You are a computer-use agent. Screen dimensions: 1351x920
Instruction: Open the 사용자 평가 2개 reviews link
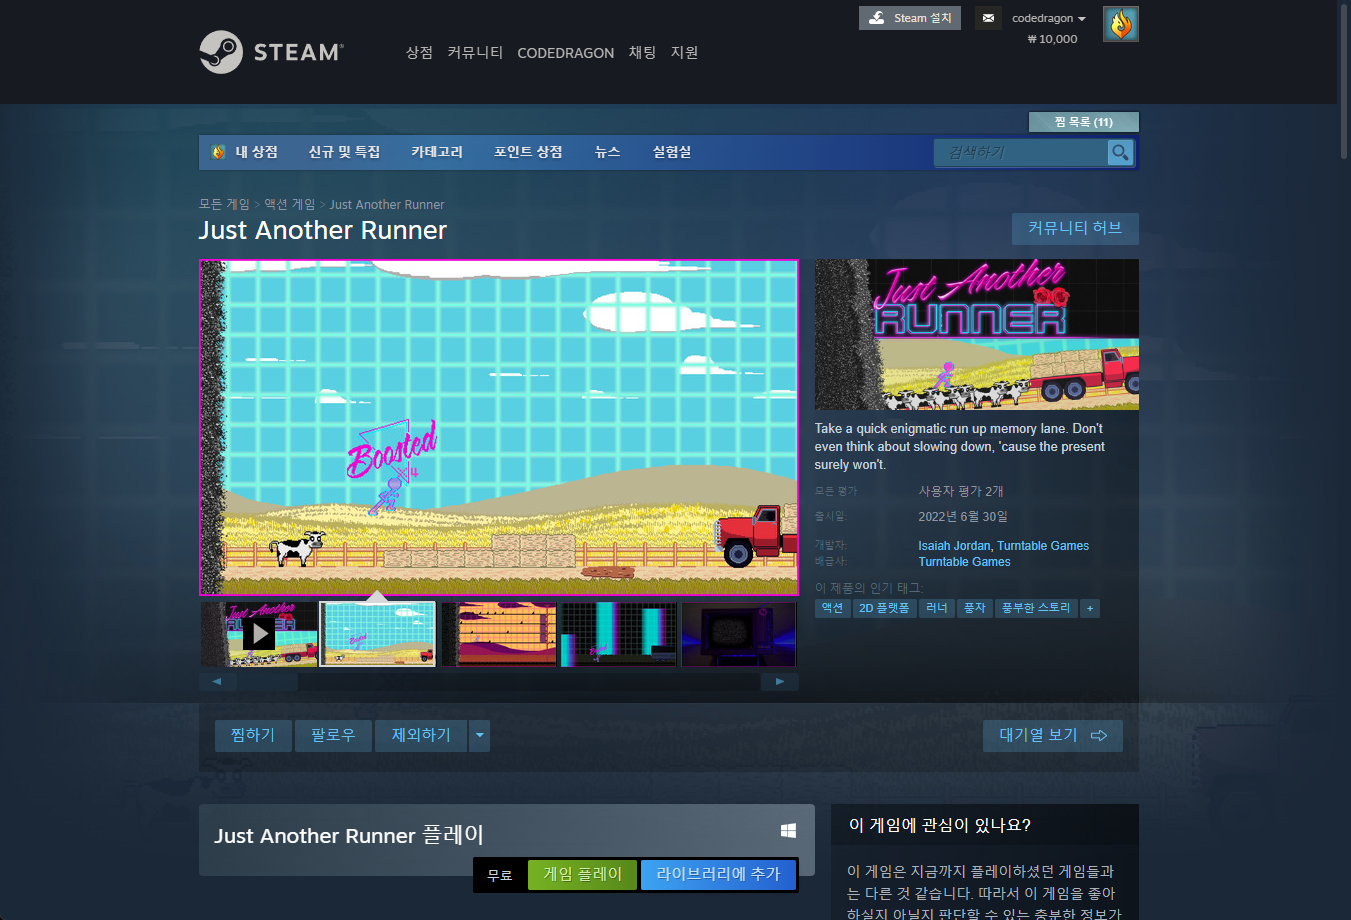pyautogui.click(x=960, y=491)
